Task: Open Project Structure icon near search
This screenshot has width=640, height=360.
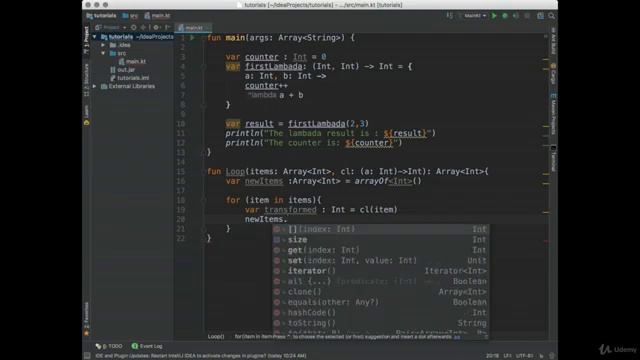Action: pyautogui.click(x=540, y=16)
